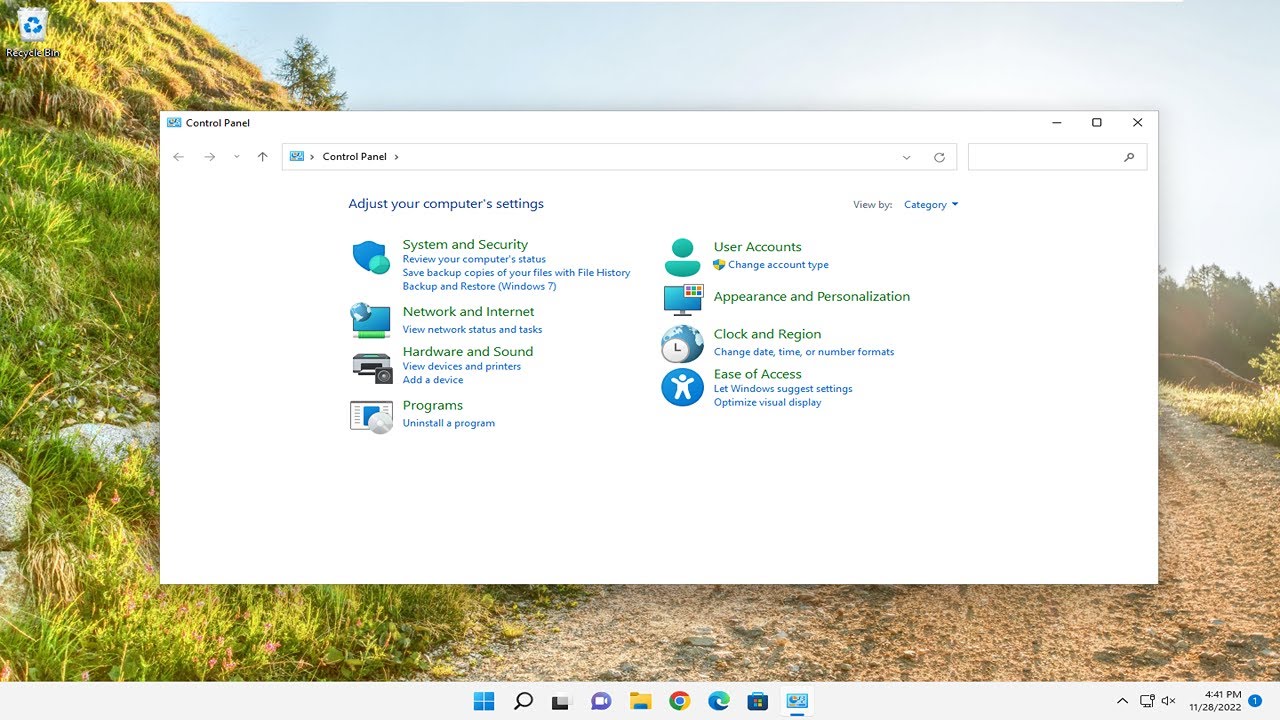Open the notification badge in the taskbar

pyautogui.click(x=1255, y=701)
